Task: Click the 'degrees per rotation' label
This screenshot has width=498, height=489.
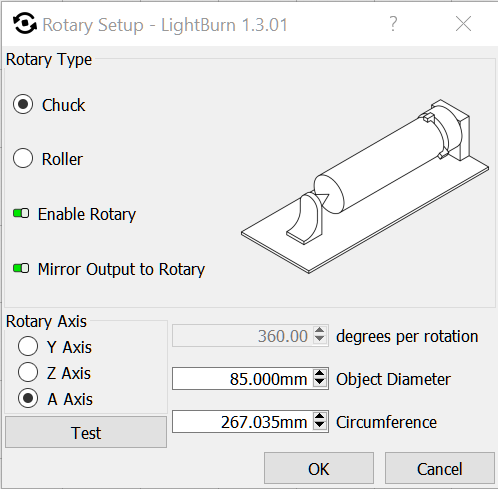Action: (x=407, y=336)
